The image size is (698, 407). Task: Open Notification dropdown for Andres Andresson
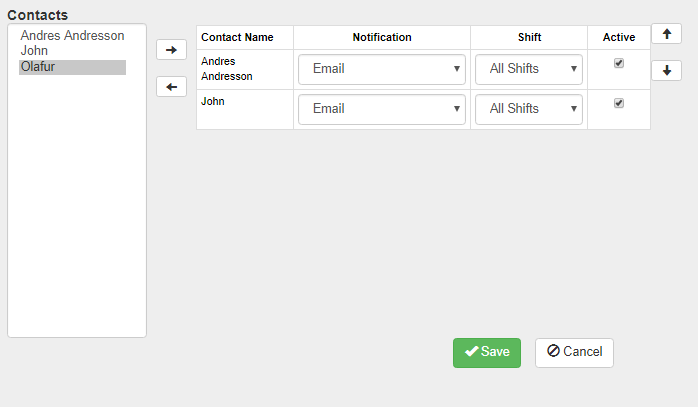click(x=382, y=69)
